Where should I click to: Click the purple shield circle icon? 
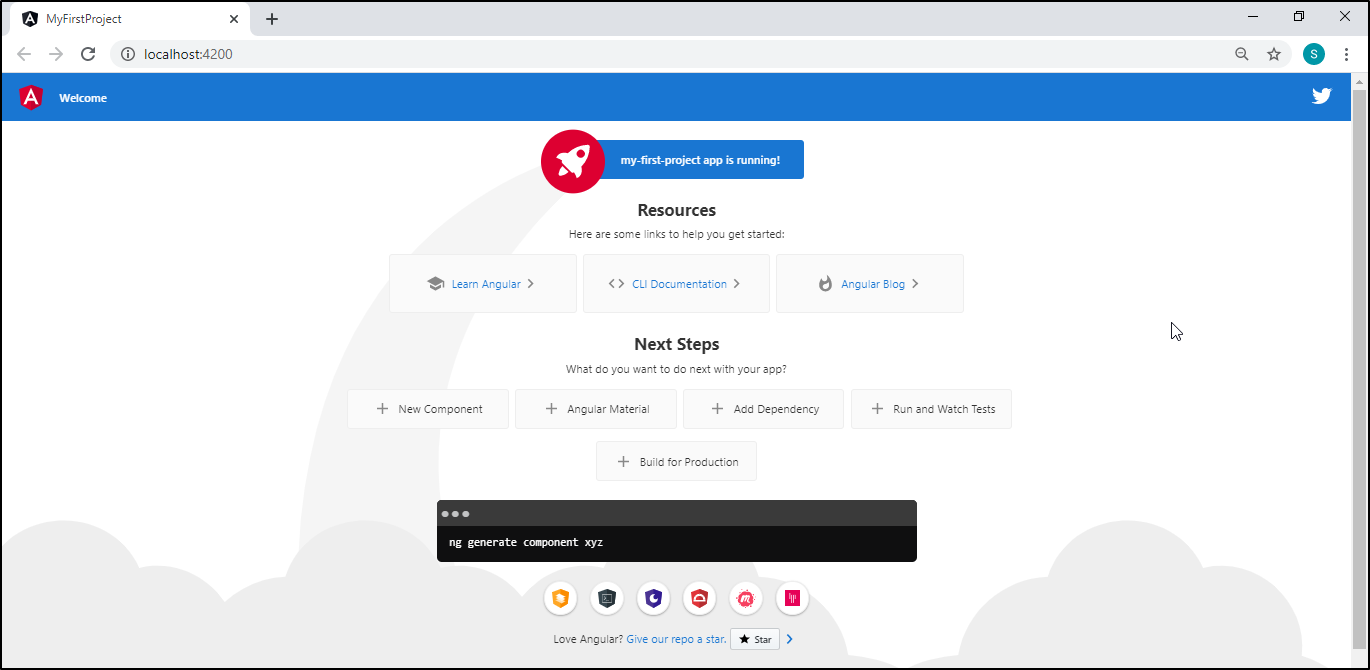pos(653,599)
